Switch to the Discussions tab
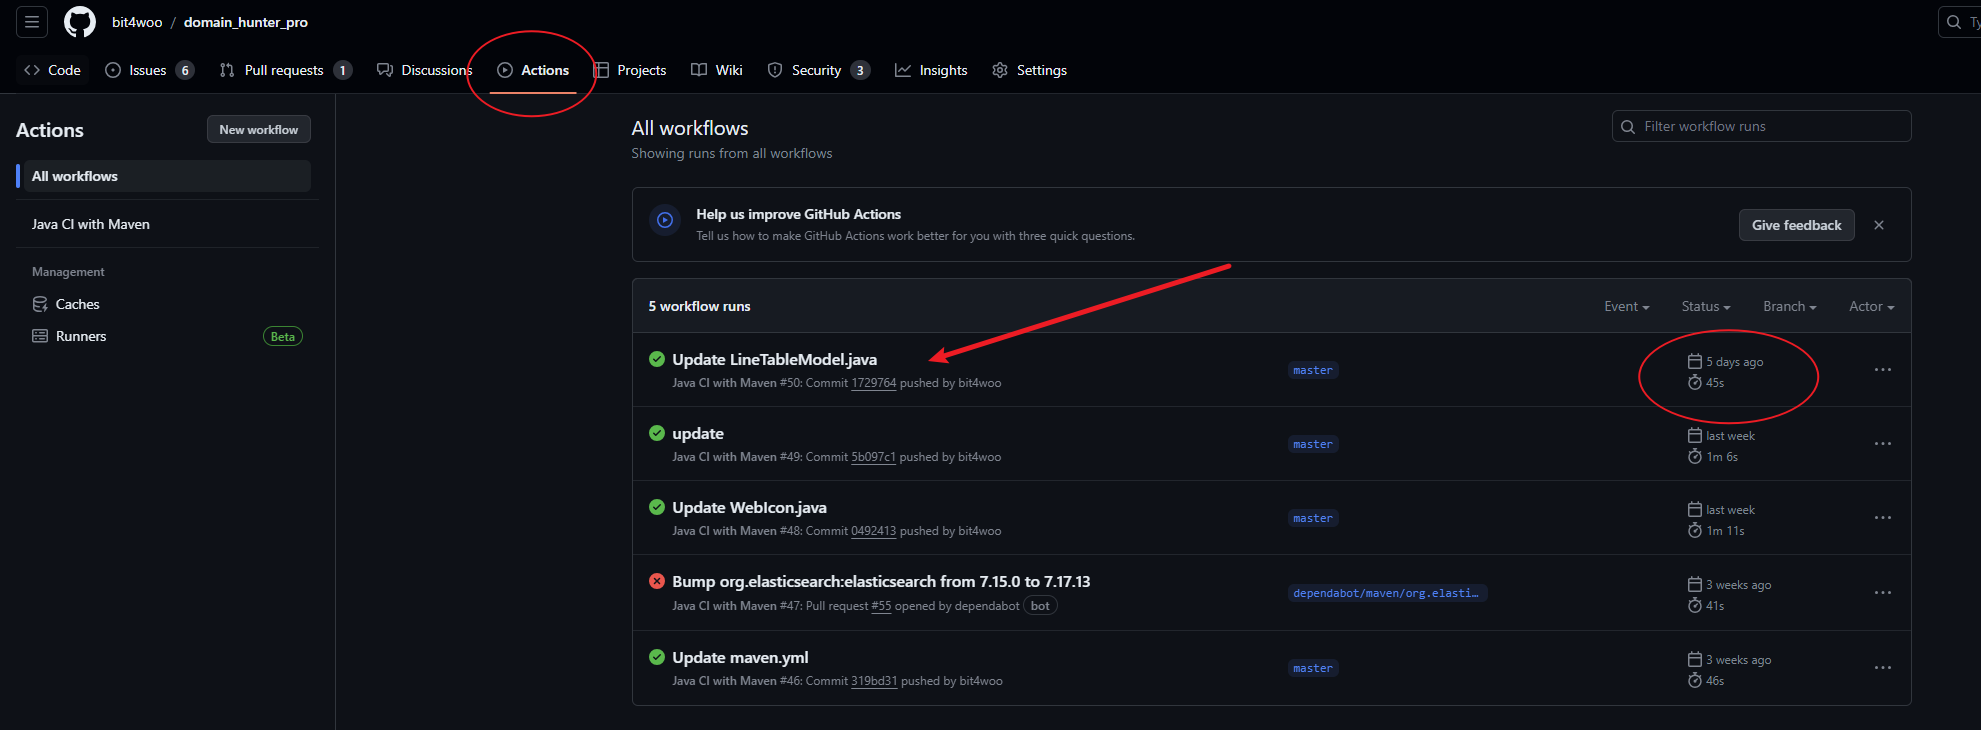Viewport: 1981px width, 730px height. [x=424, y=70]
